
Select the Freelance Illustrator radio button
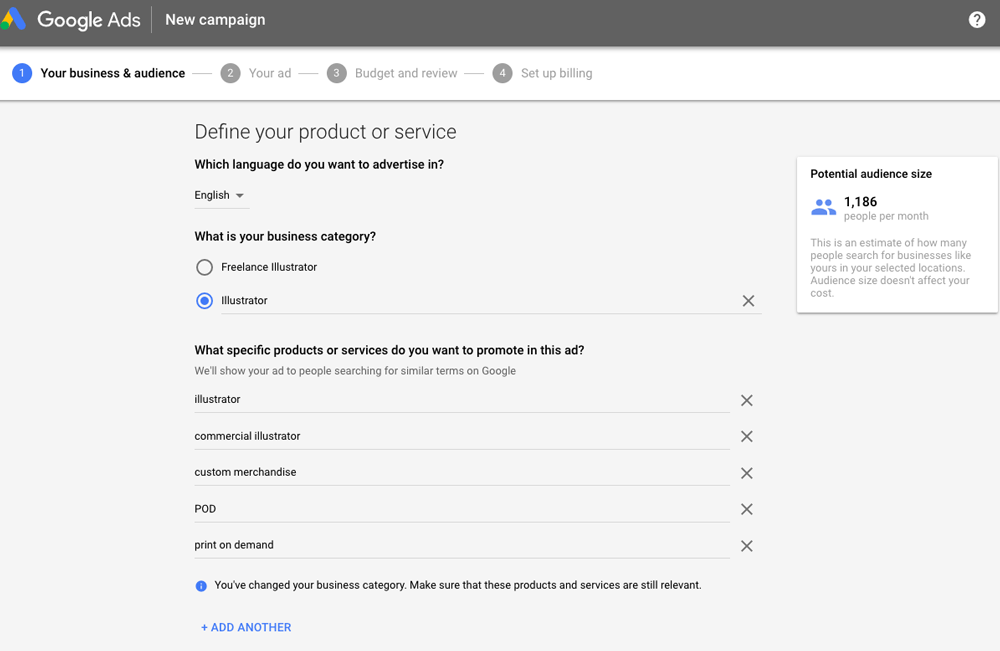point(204,267)
